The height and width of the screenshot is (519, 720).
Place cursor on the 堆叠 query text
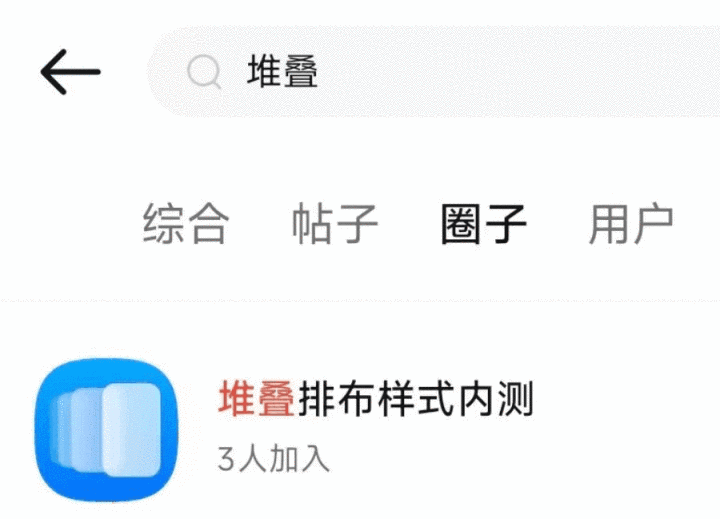pyautogui.click(x=282, y=72)
